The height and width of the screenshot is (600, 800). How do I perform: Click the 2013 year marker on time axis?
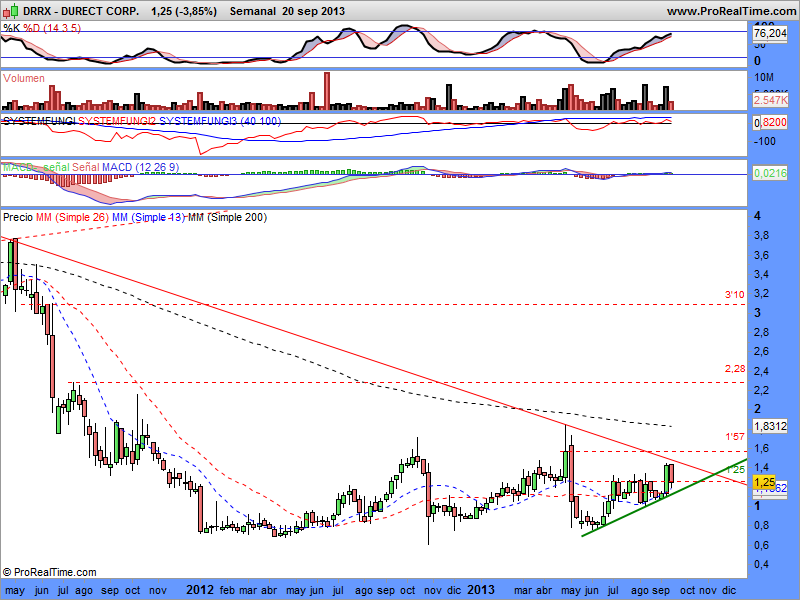481,590
